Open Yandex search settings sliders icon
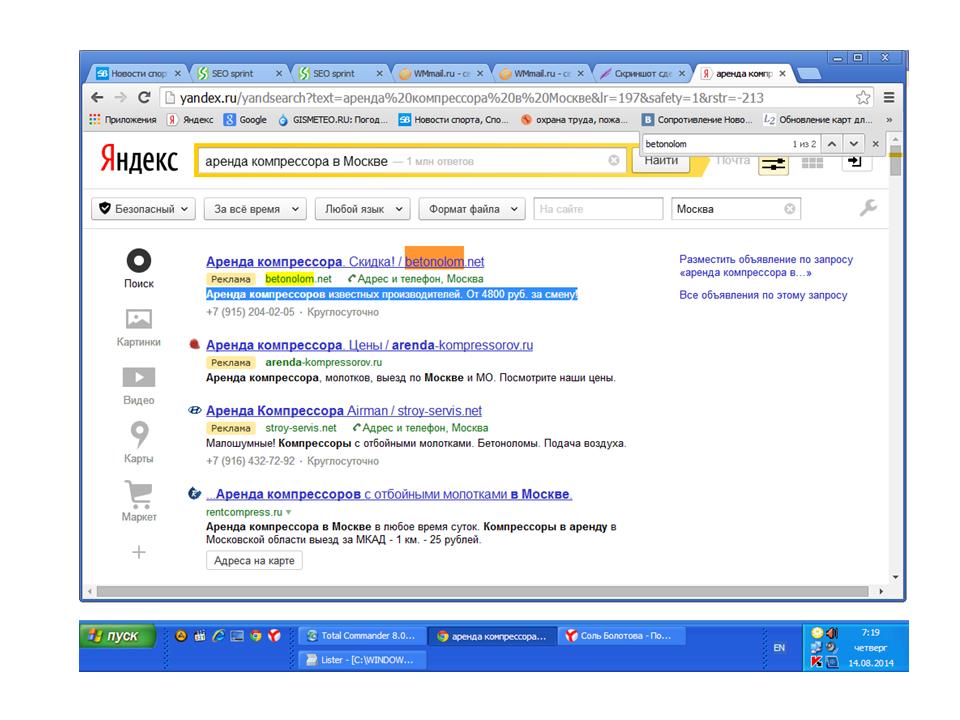 [x=773, y=164]
